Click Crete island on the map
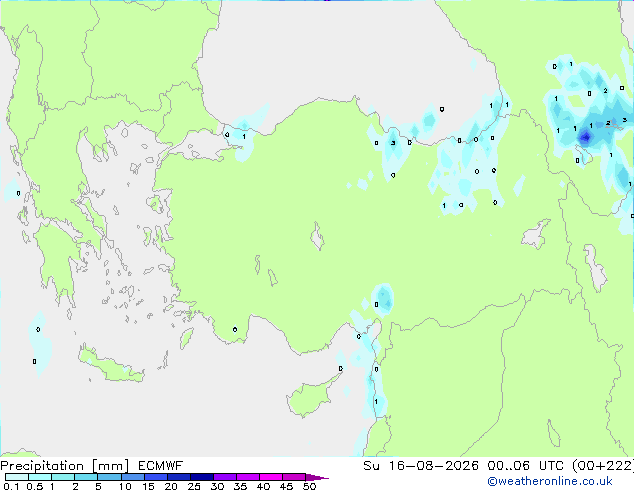The height and width of the screenshot is (490, 634). 110,364
